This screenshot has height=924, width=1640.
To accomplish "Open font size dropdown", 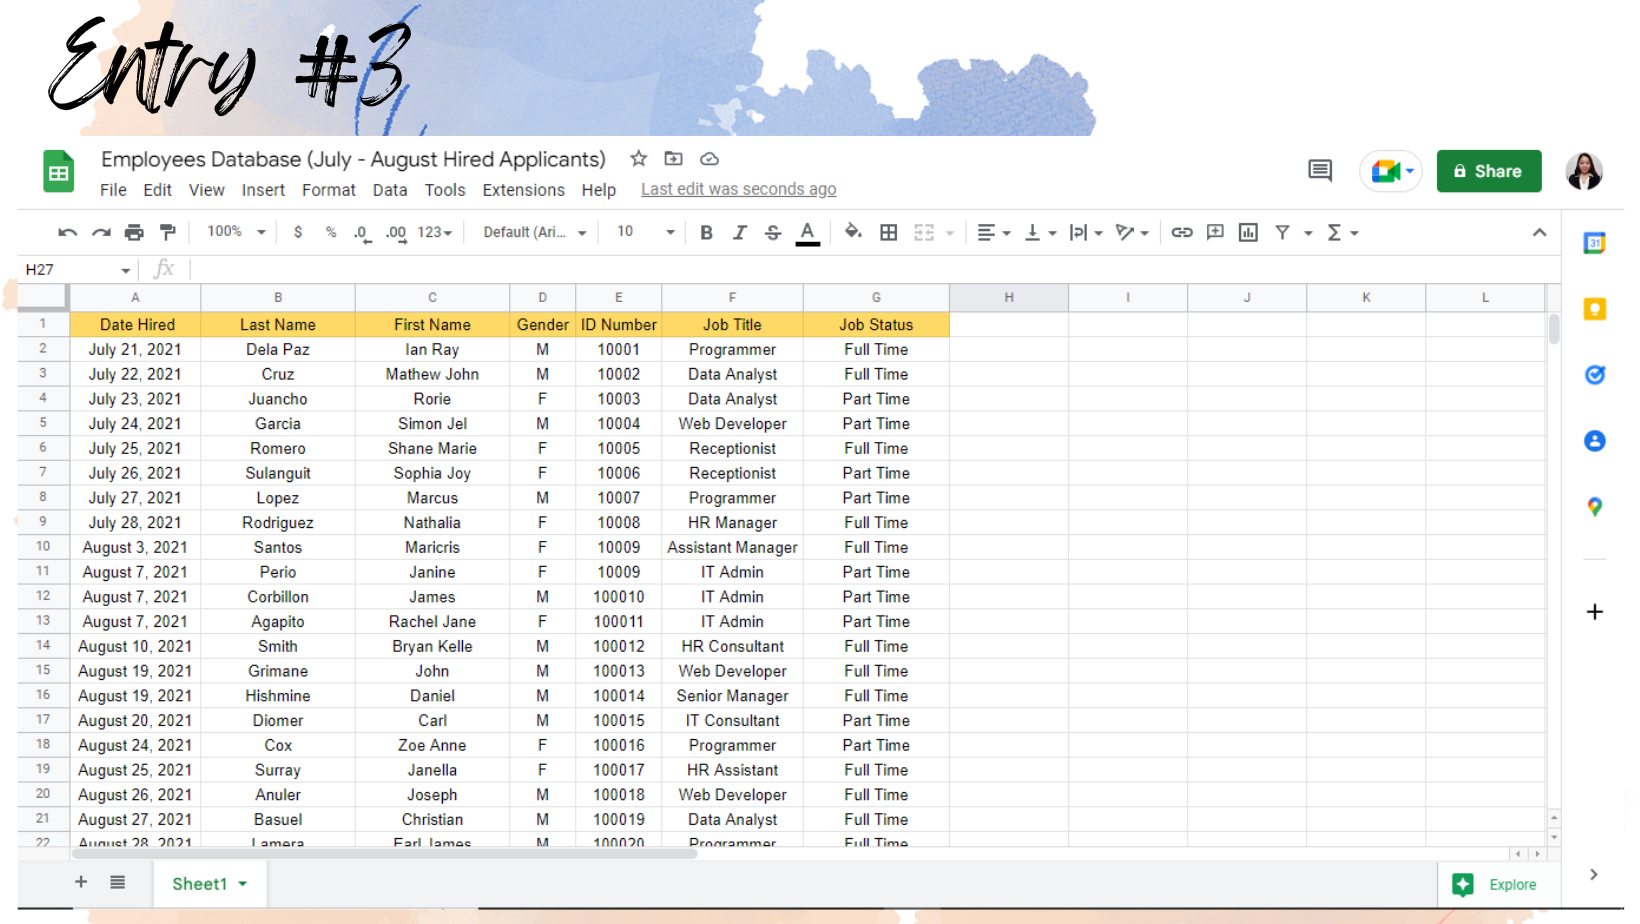I will tap(645, 232).
